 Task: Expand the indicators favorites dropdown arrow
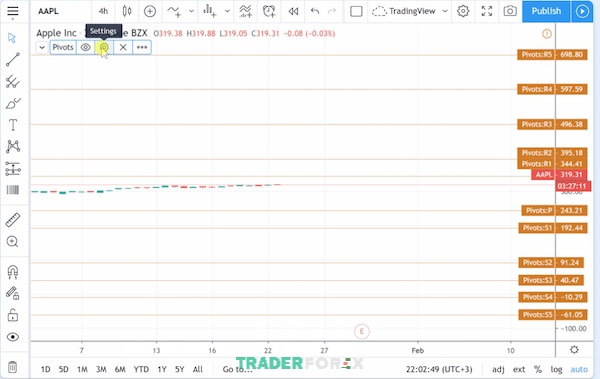coord(192,11)
